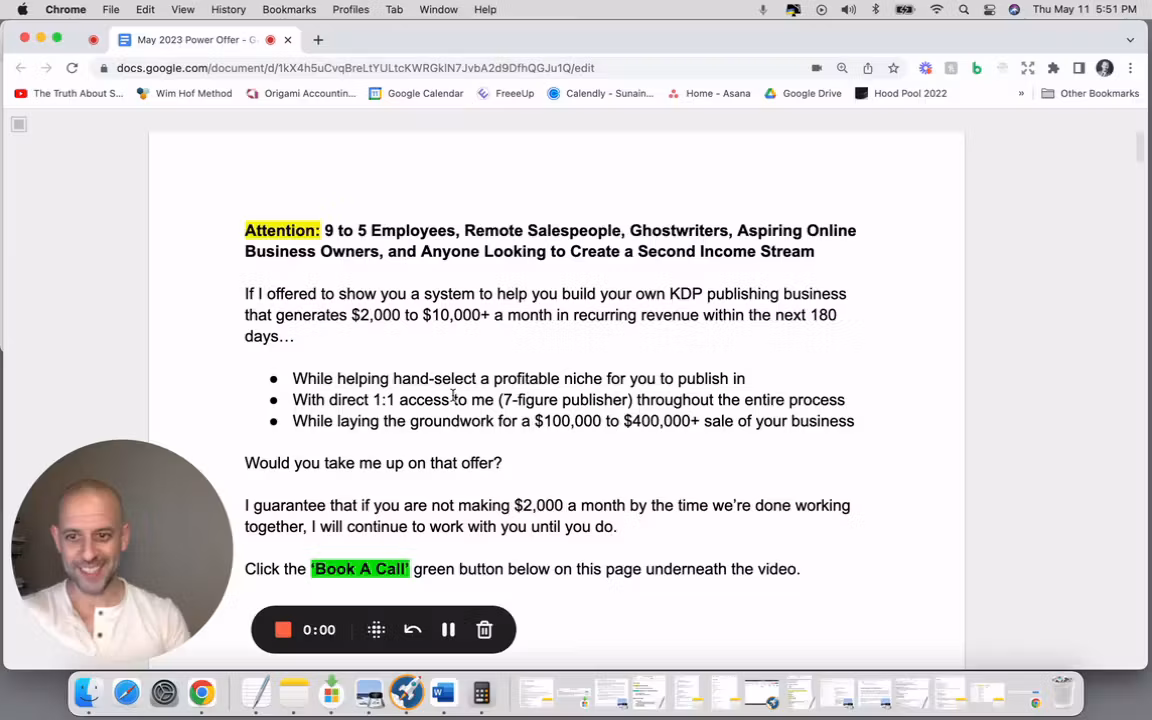Click the bookmarks overflow chevron
This screenshot has width=1152, height=720.
(x=1021, y=93)
